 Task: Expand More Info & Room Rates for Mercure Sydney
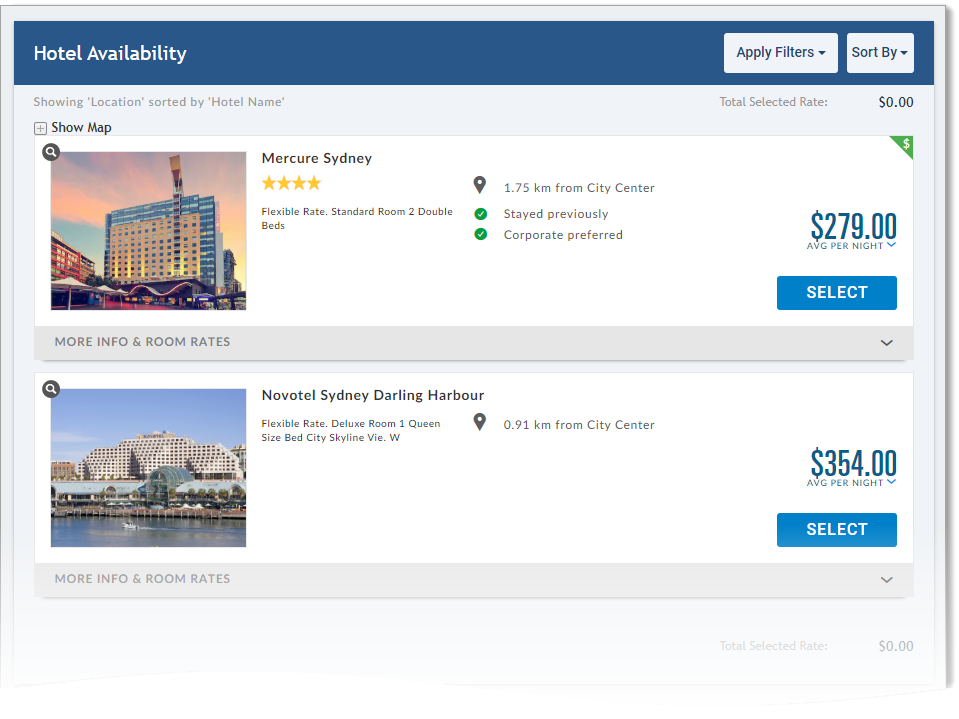(474, 341)
